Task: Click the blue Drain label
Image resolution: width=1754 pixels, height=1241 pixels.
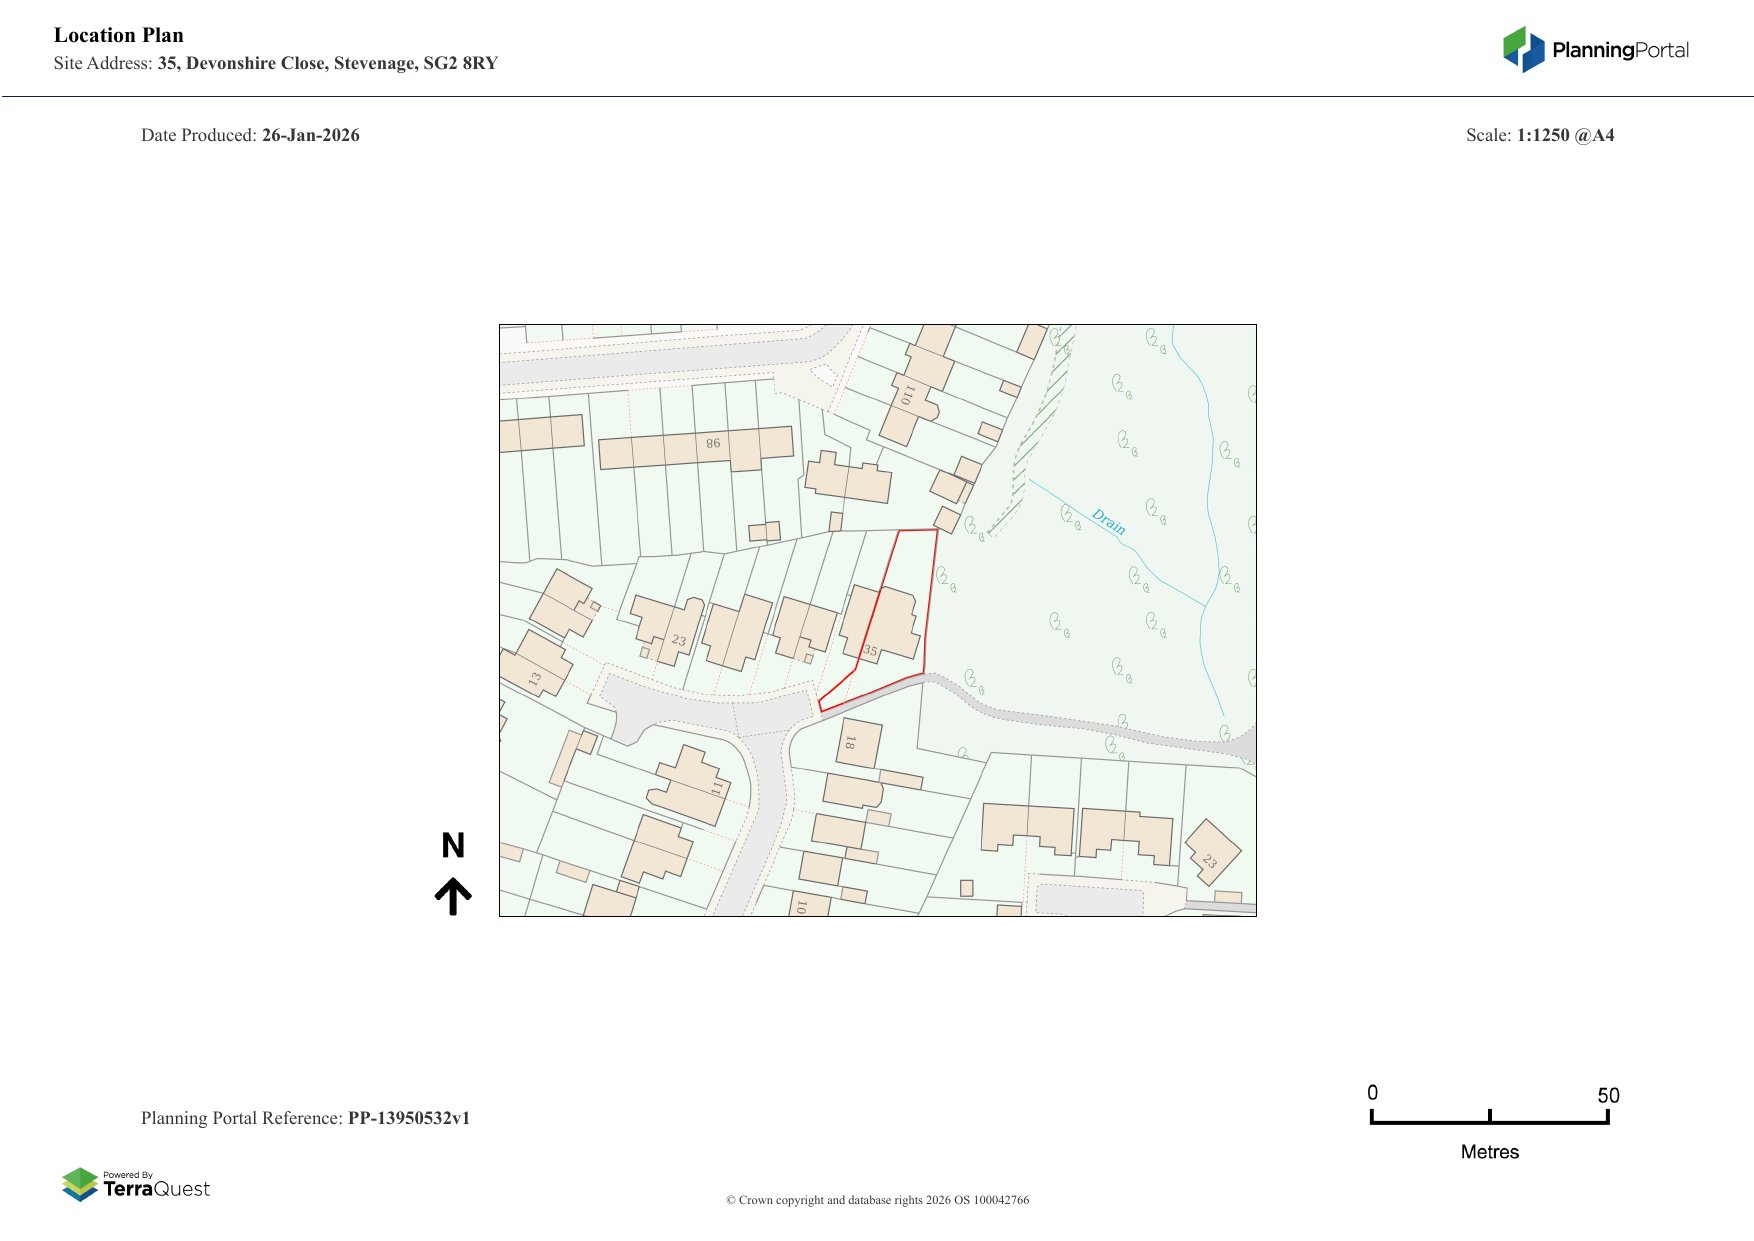Action: [x=1108, y=521]
